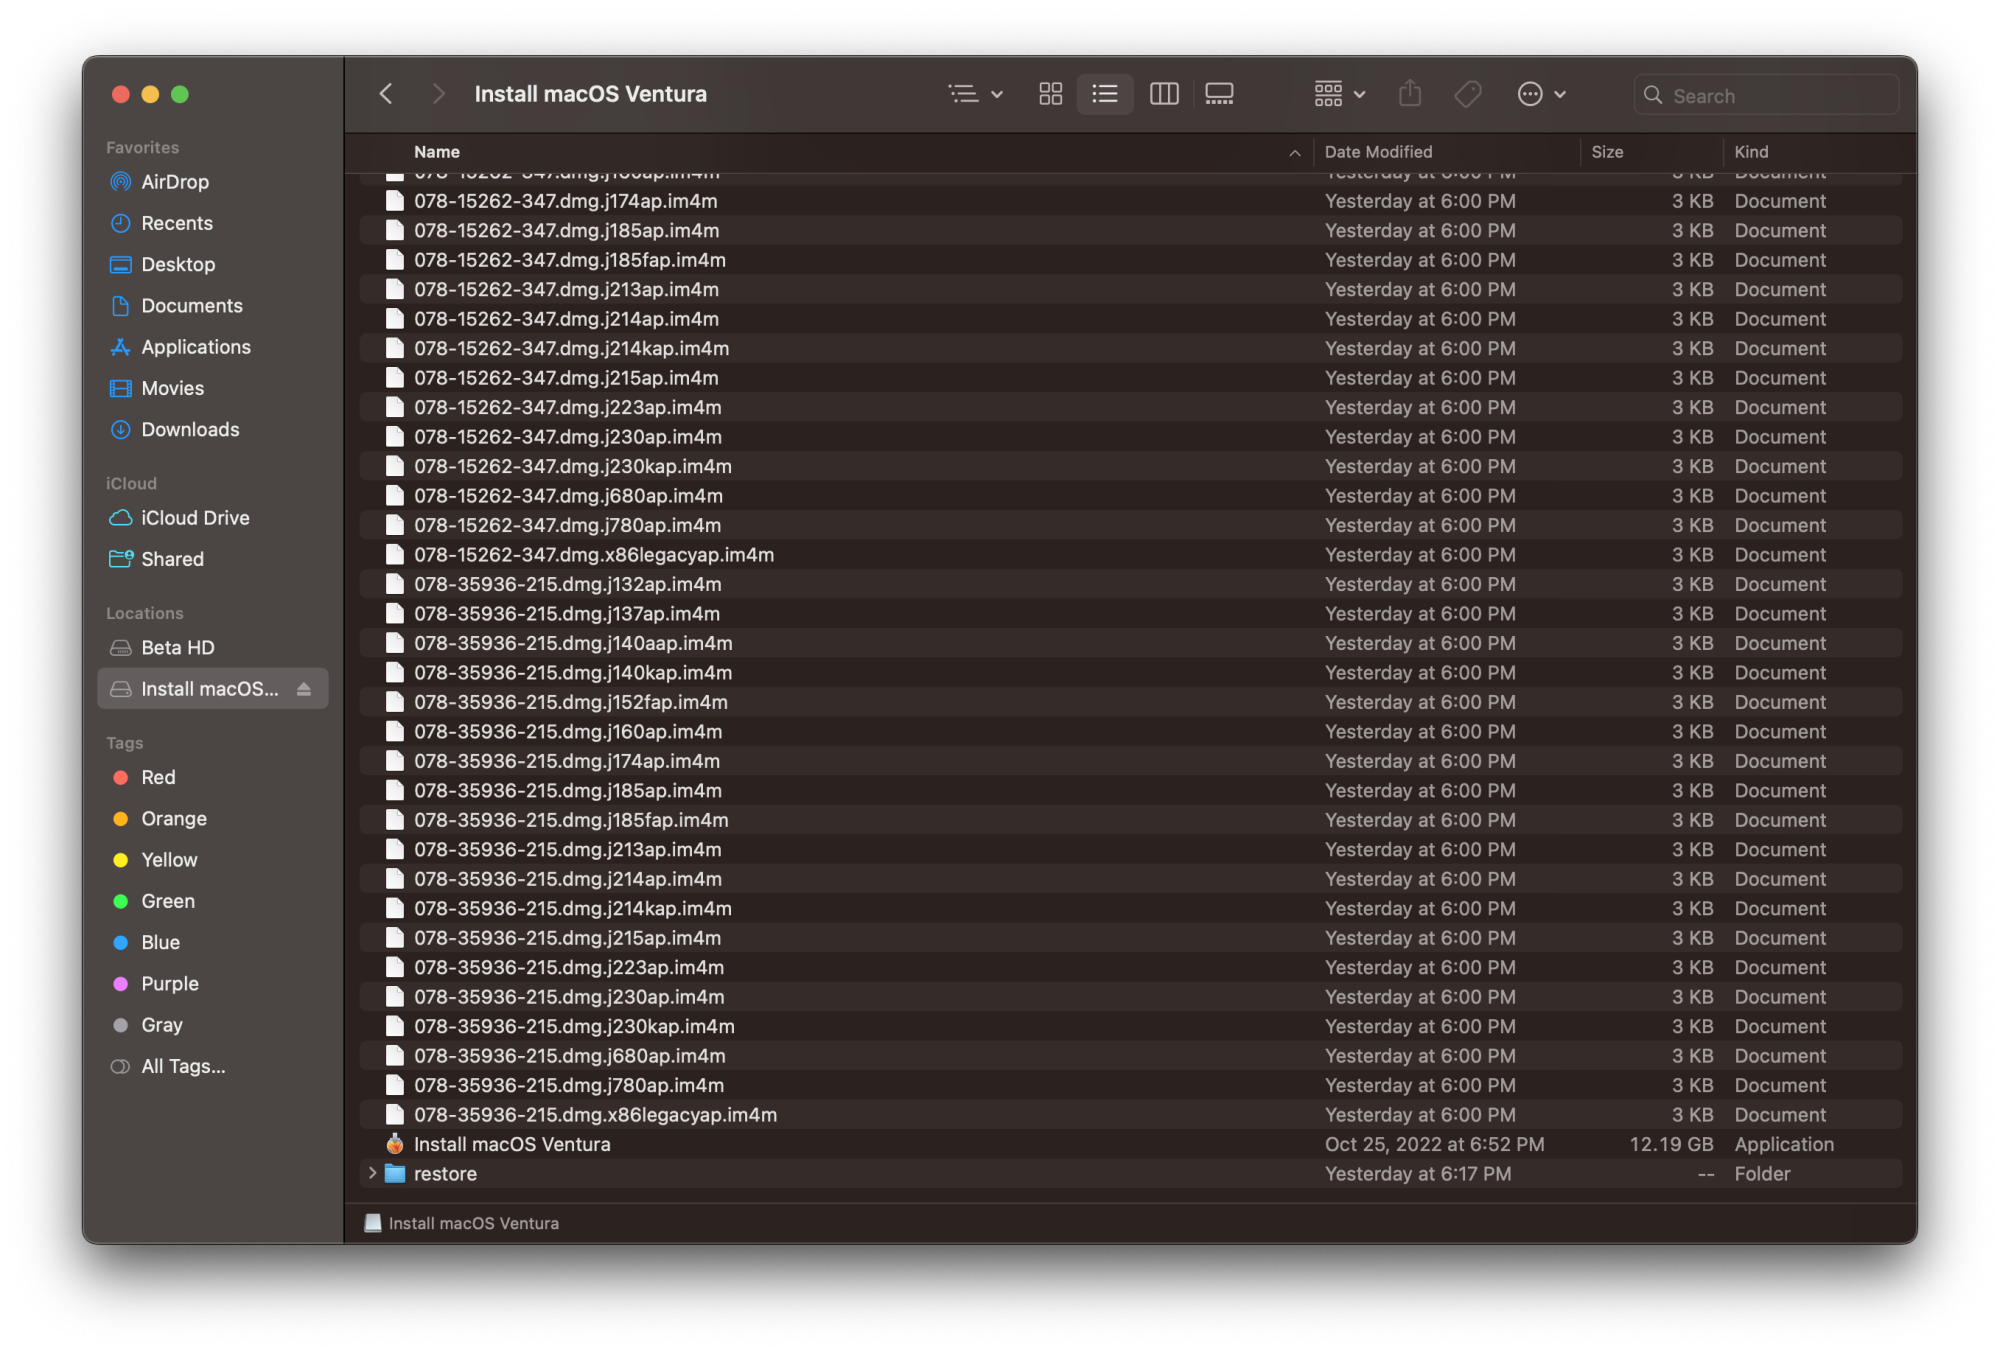
Task: Open Applications in the sidebar
Action: tap(212, 347)
